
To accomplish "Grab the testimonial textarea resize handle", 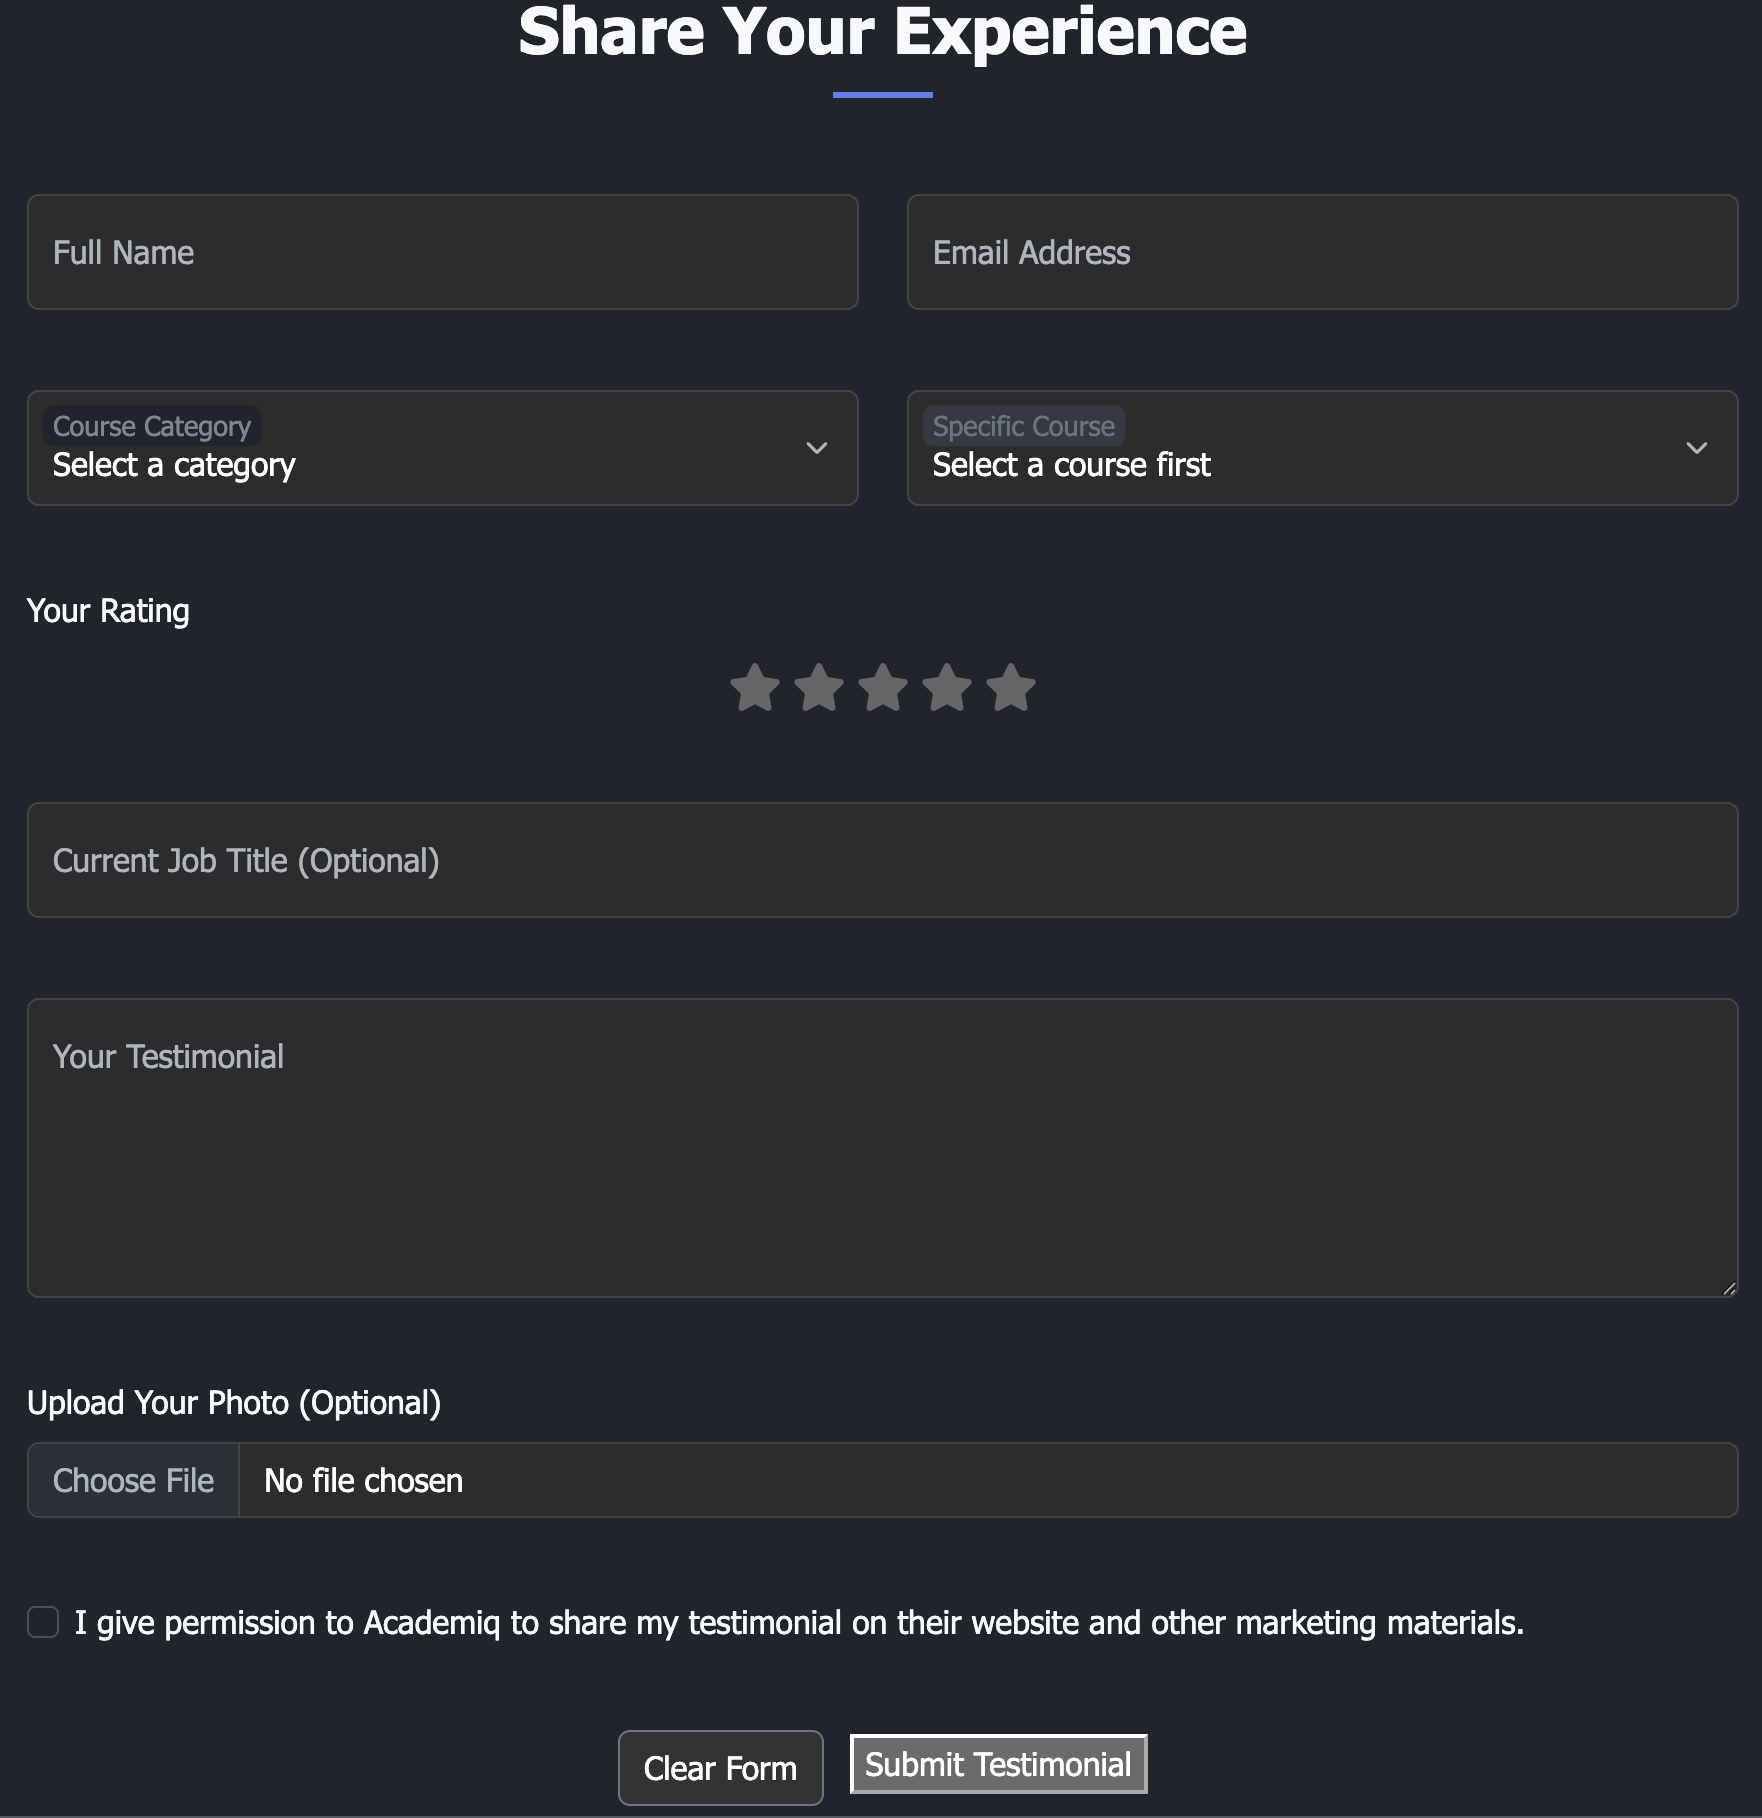I will pyautogui.click(x=1729, y=1289).
